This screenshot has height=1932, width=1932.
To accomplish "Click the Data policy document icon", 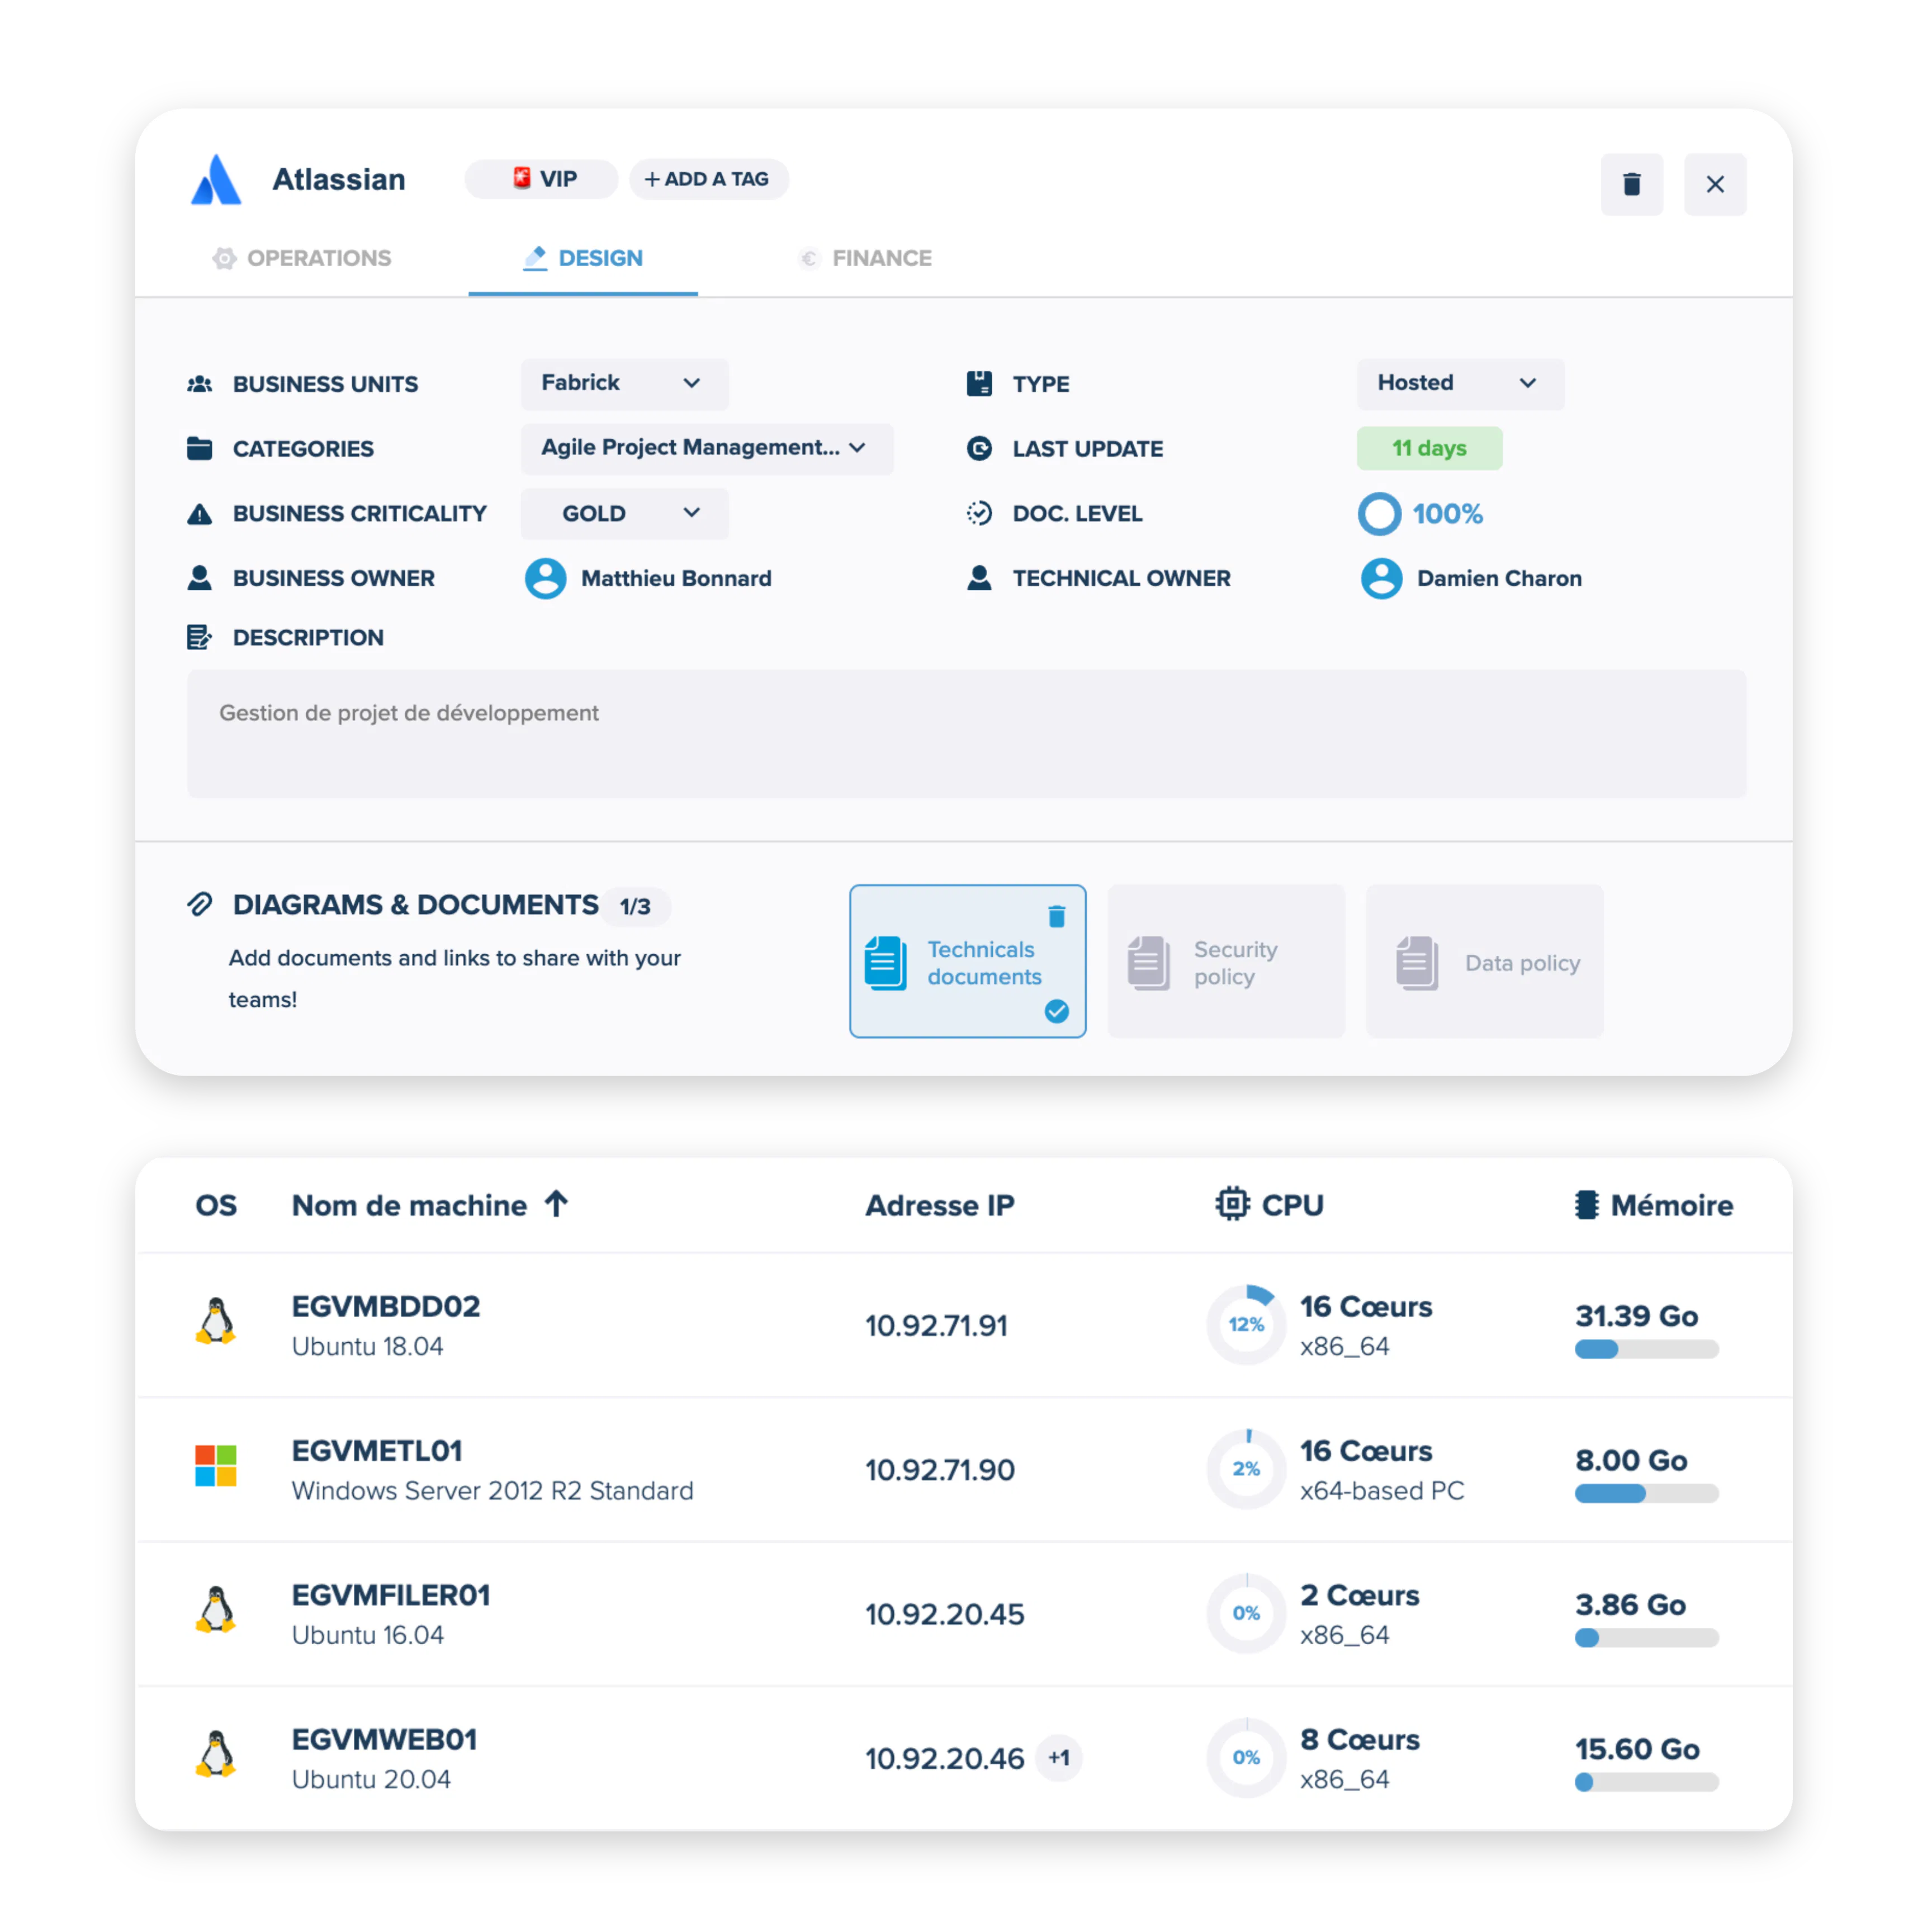I will [1417, 963].
